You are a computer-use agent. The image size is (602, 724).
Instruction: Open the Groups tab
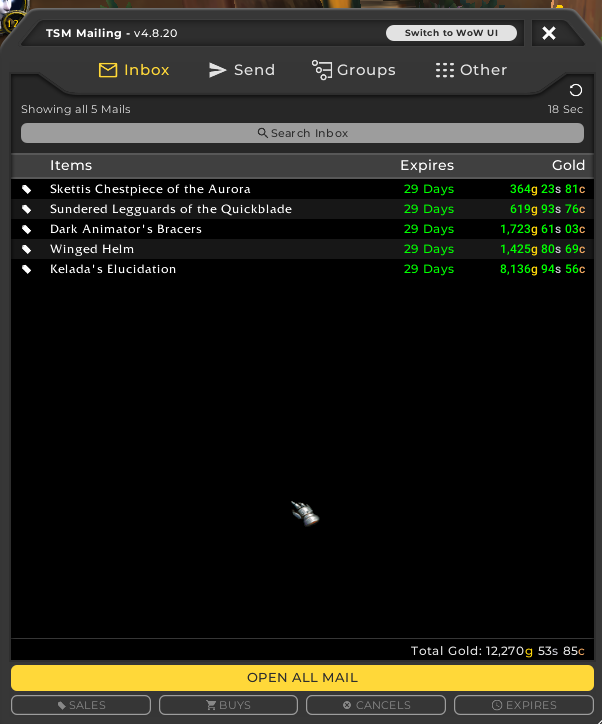tap(353, 70)
